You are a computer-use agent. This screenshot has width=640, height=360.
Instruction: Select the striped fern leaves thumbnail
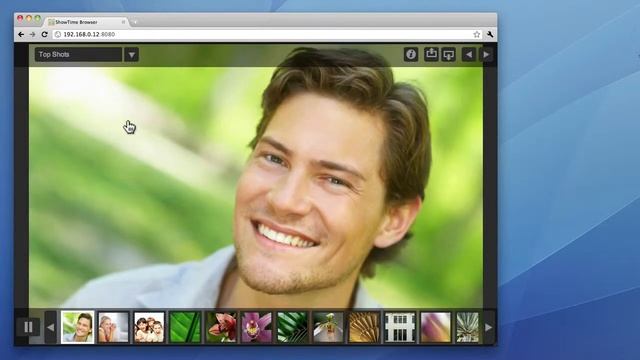[x=292, y=327]
